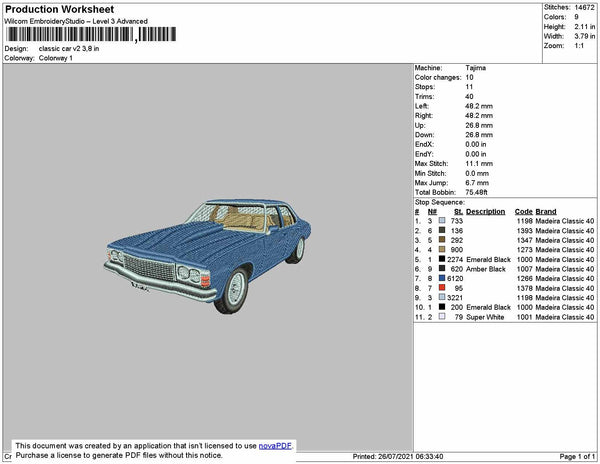Click the Brand column header

point(545,212)
